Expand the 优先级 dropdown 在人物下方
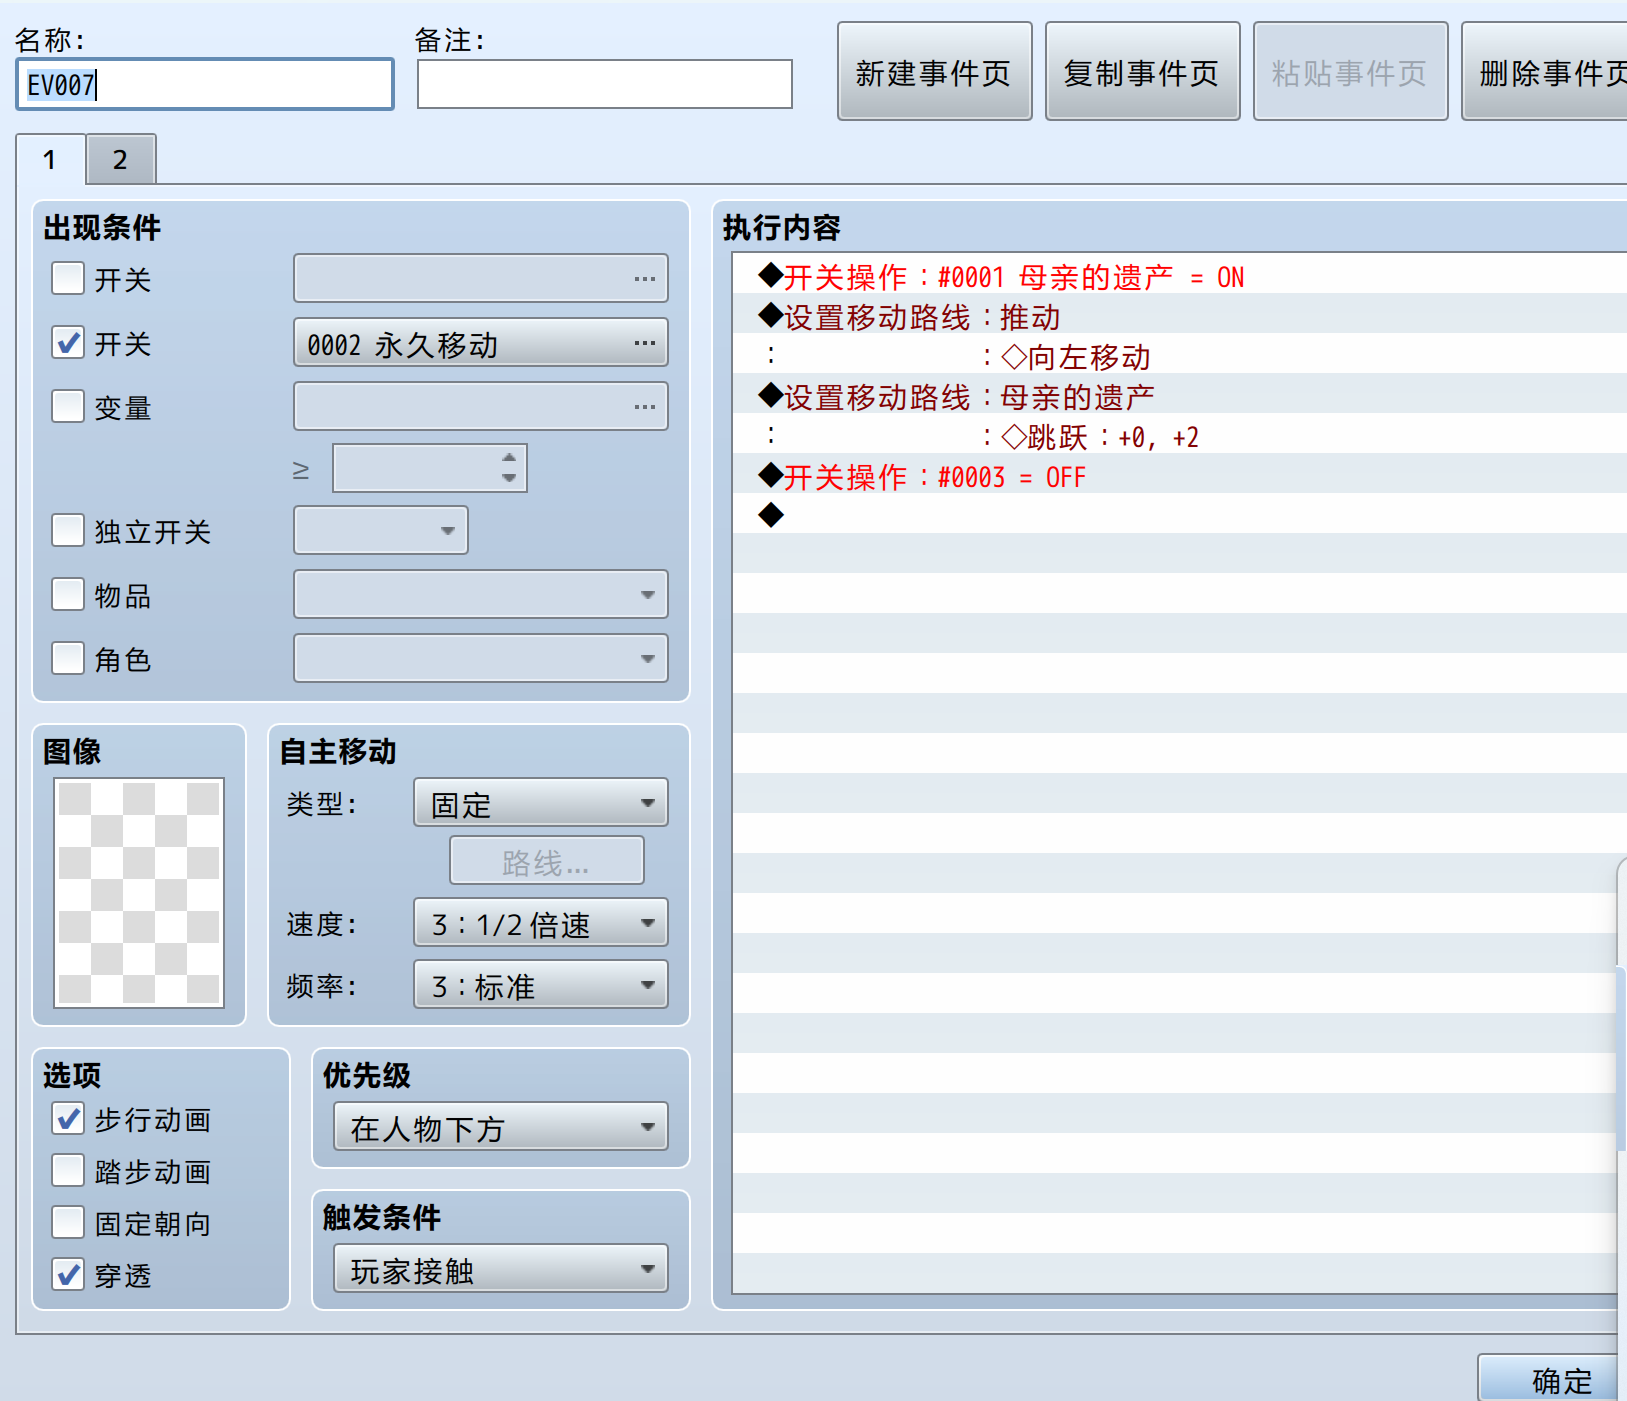The image size is (1627, 1401). 501,1127
